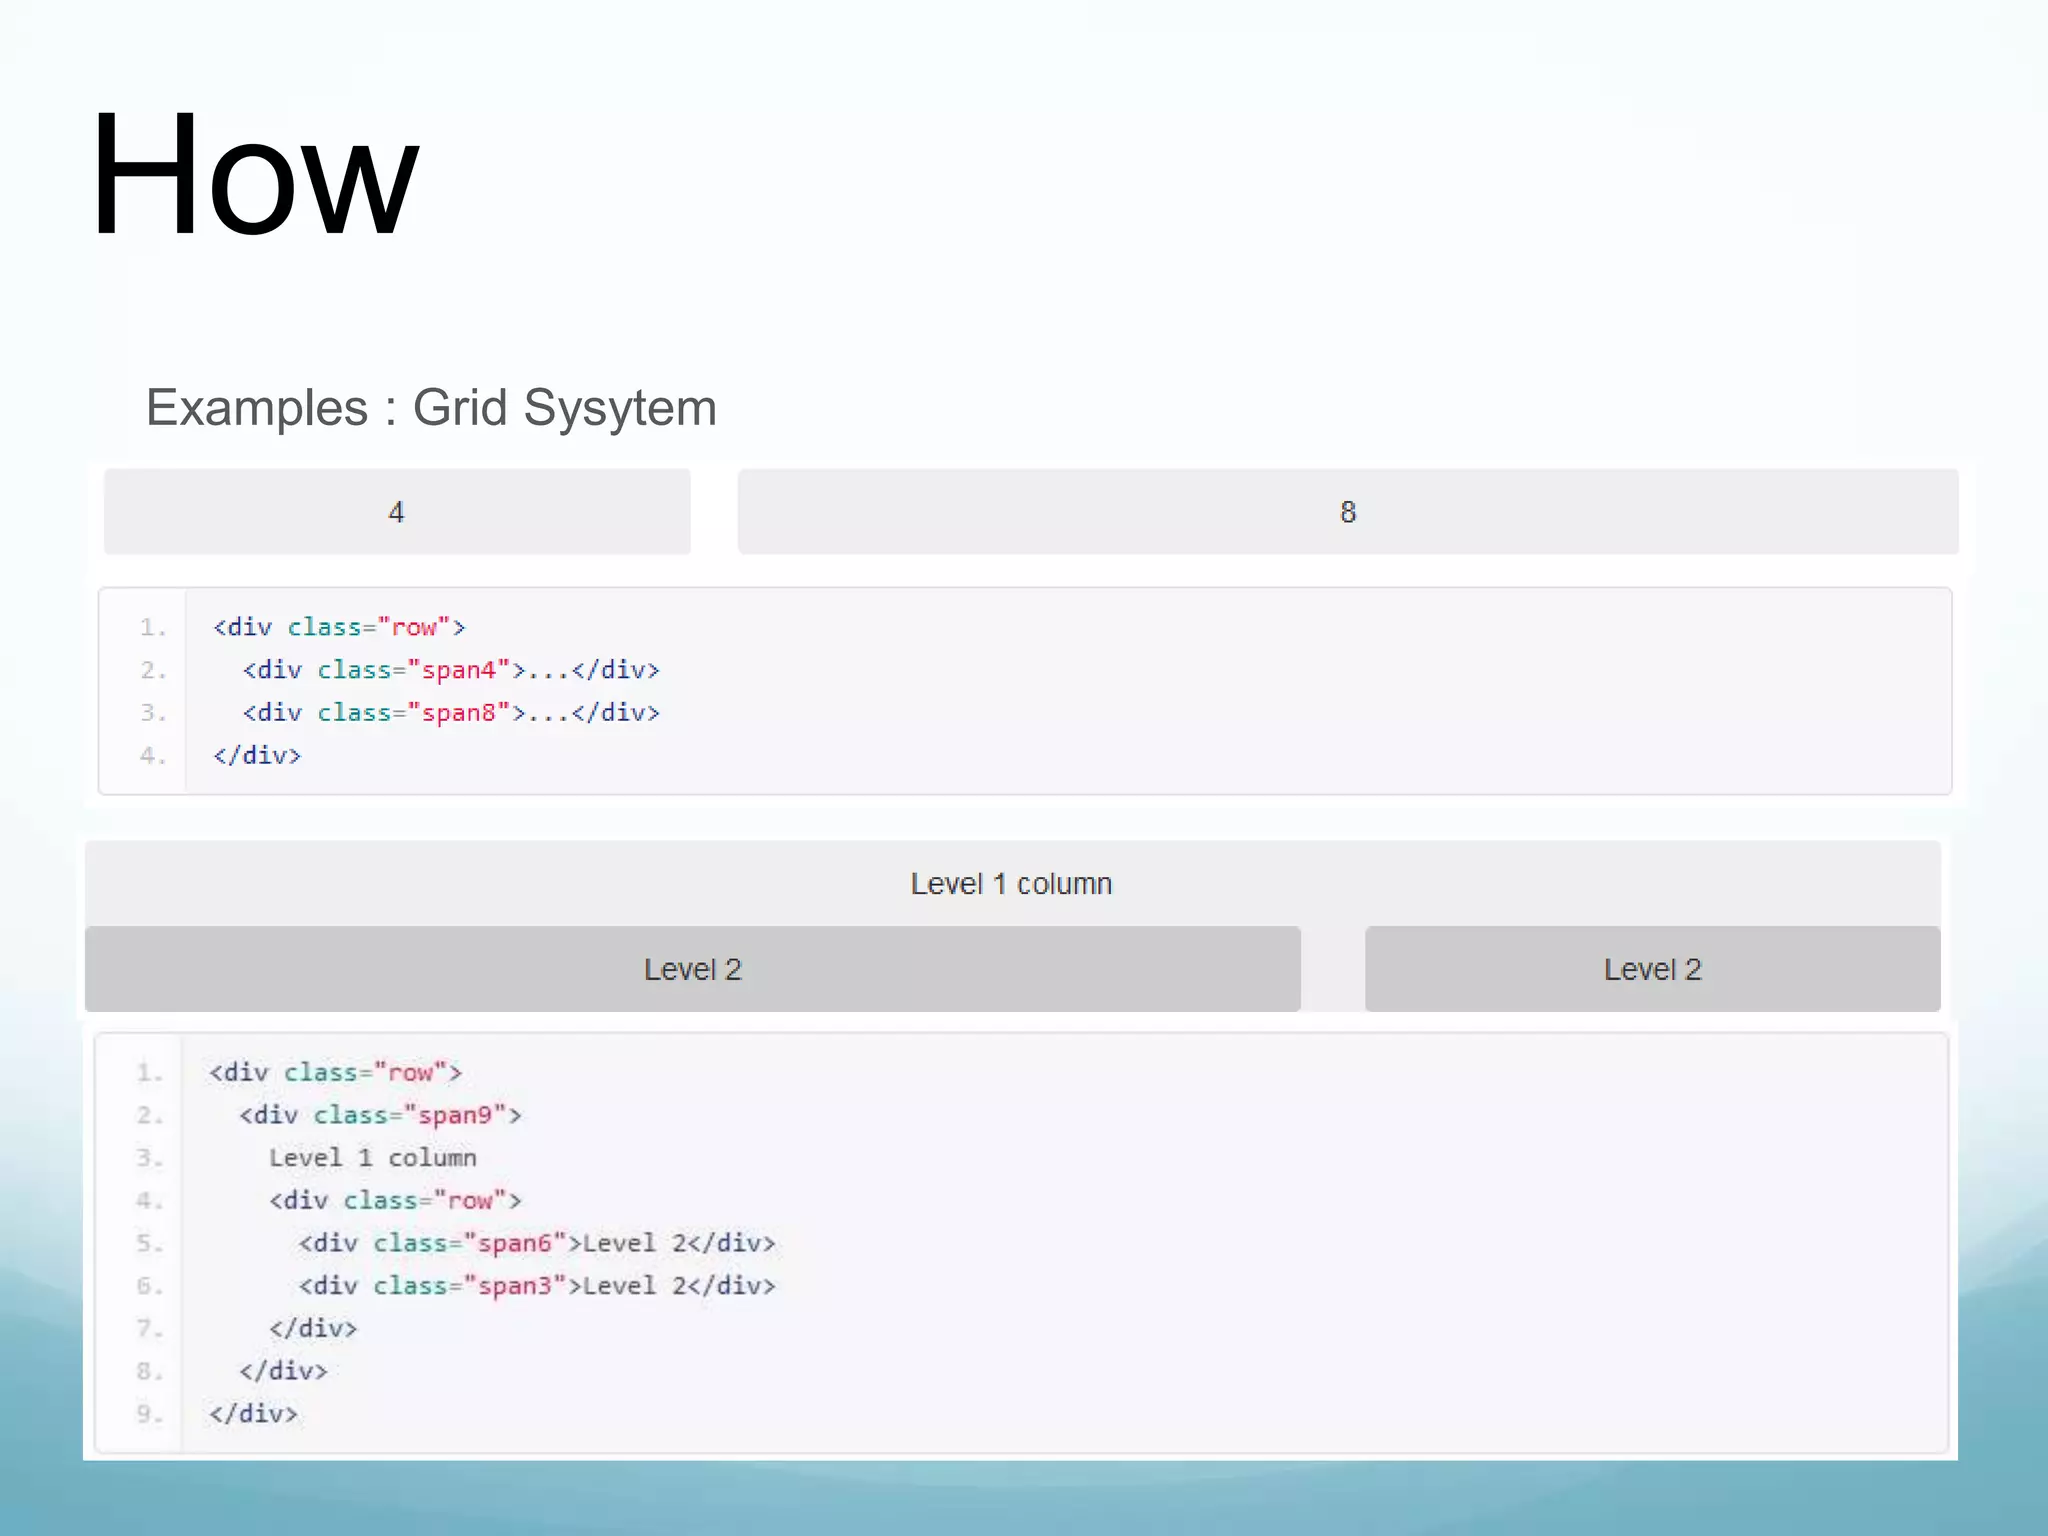
Task: Click the nested div class row line
Action: (x=395, y=1200)
